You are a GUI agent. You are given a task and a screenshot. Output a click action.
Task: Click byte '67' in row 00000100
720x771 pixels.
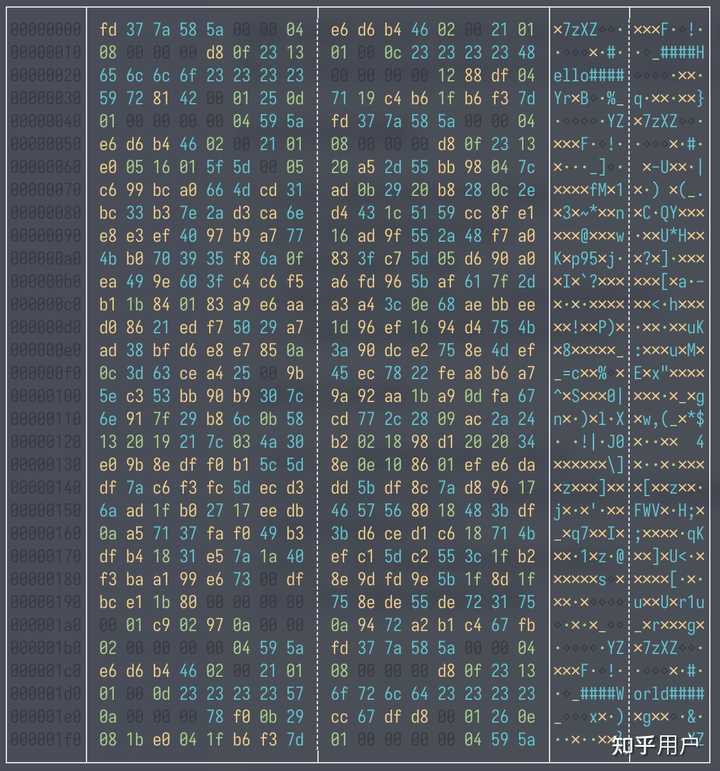pos(526,396)
